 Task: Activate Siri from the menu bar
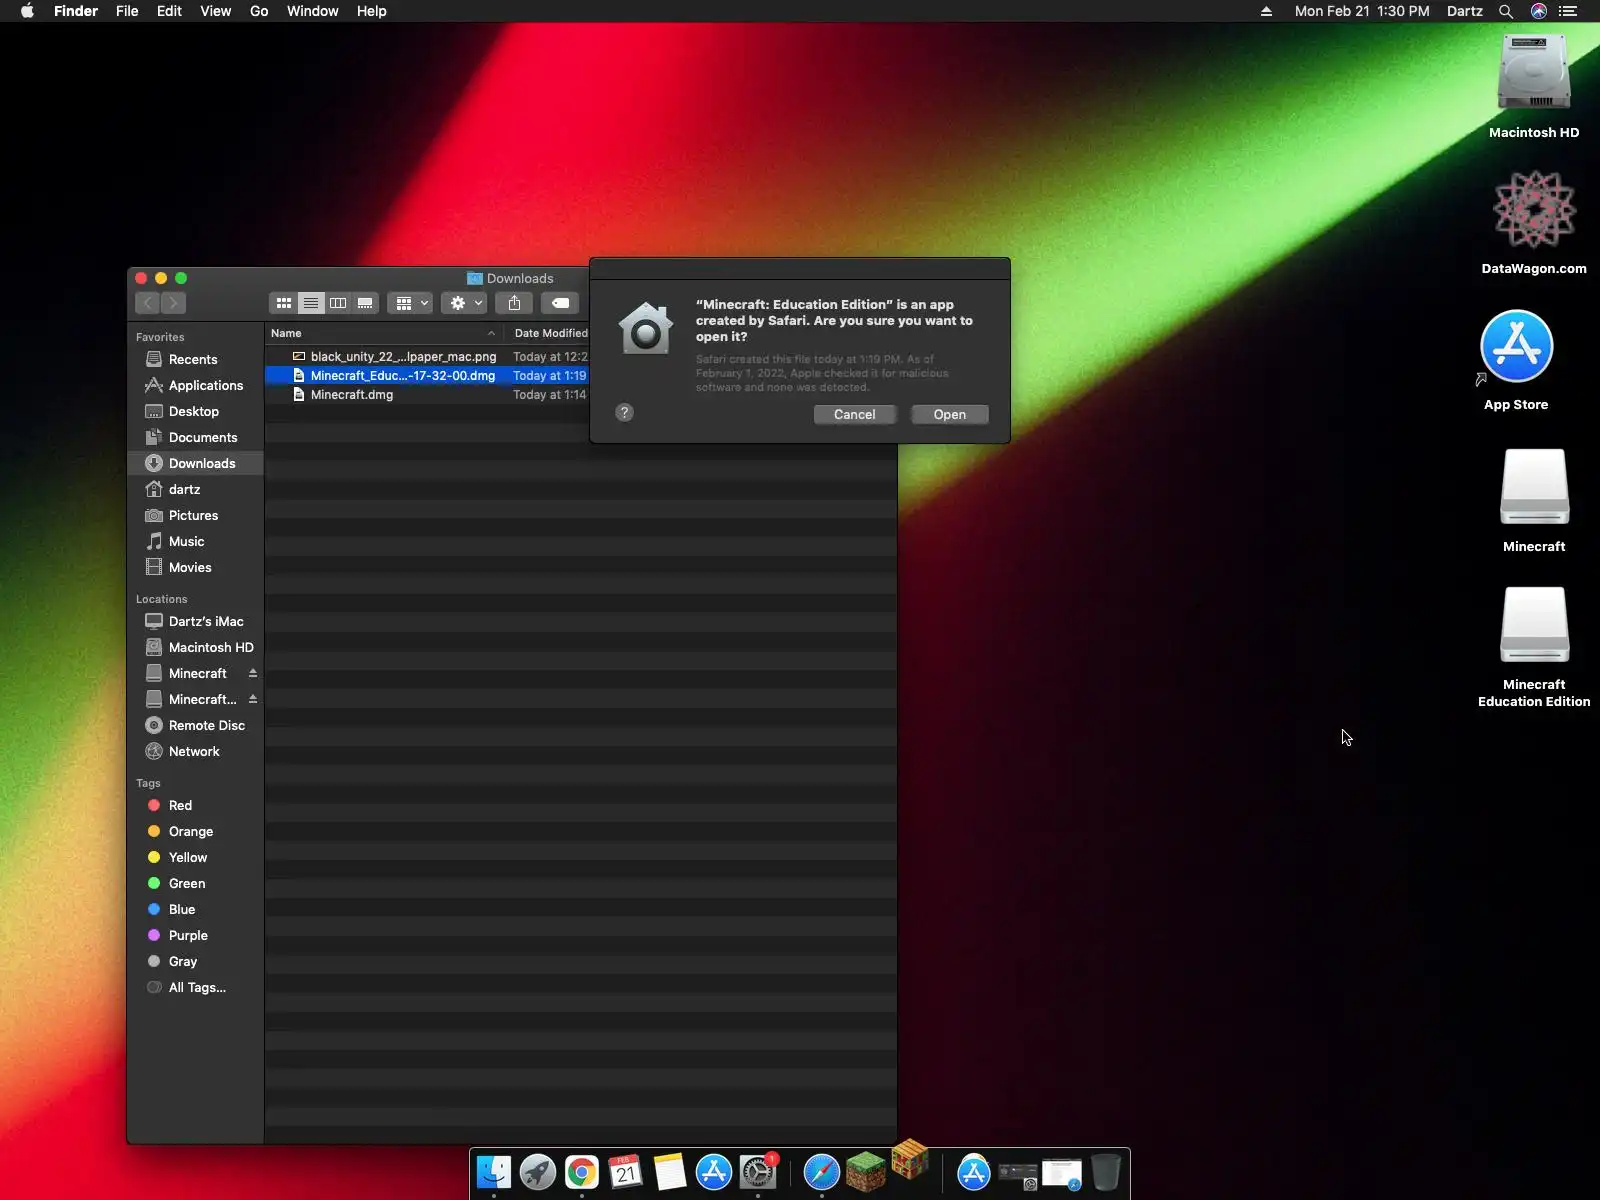coord(1539,11)
